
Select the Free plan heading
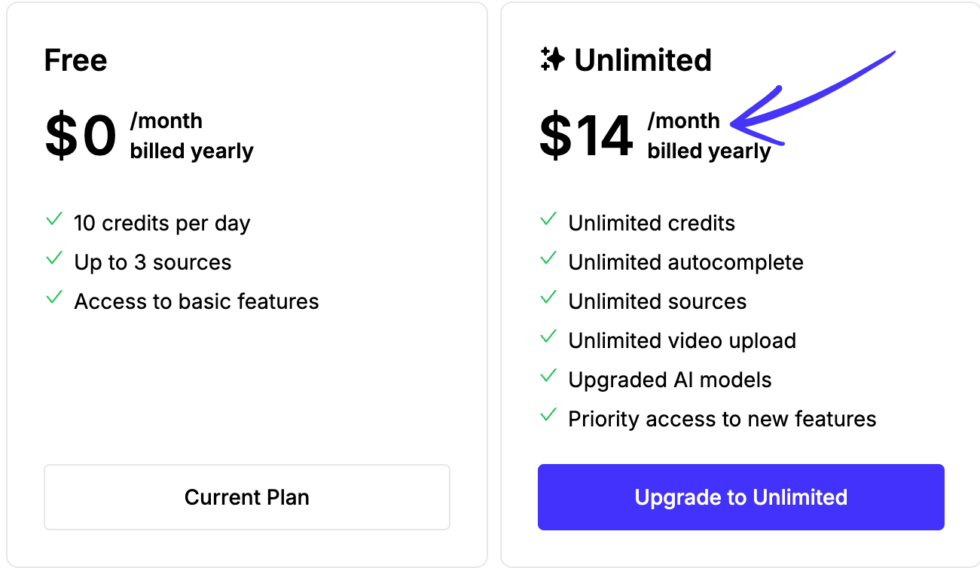75,60
